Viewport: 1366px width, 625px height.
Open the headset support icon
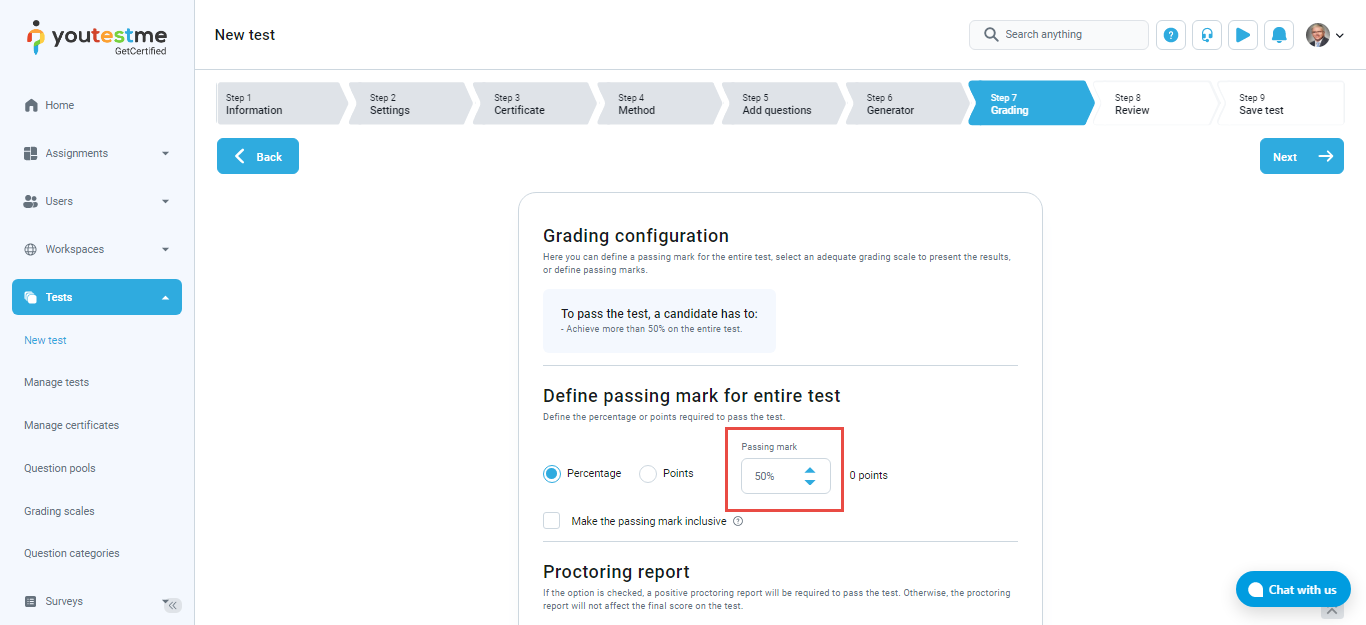coord(1207,35)
